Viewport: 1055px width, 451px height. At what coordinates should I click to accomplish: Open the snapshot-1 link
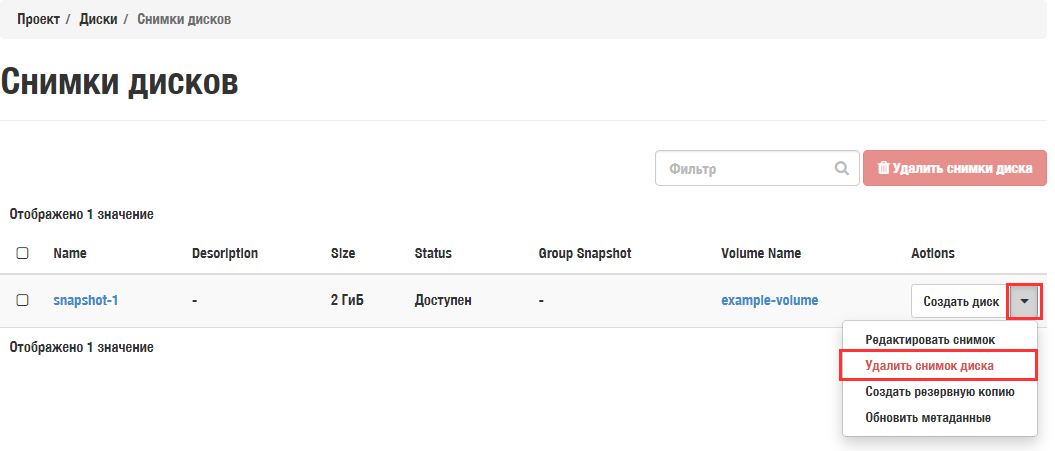pyautogui.click(x=85, y=300)
